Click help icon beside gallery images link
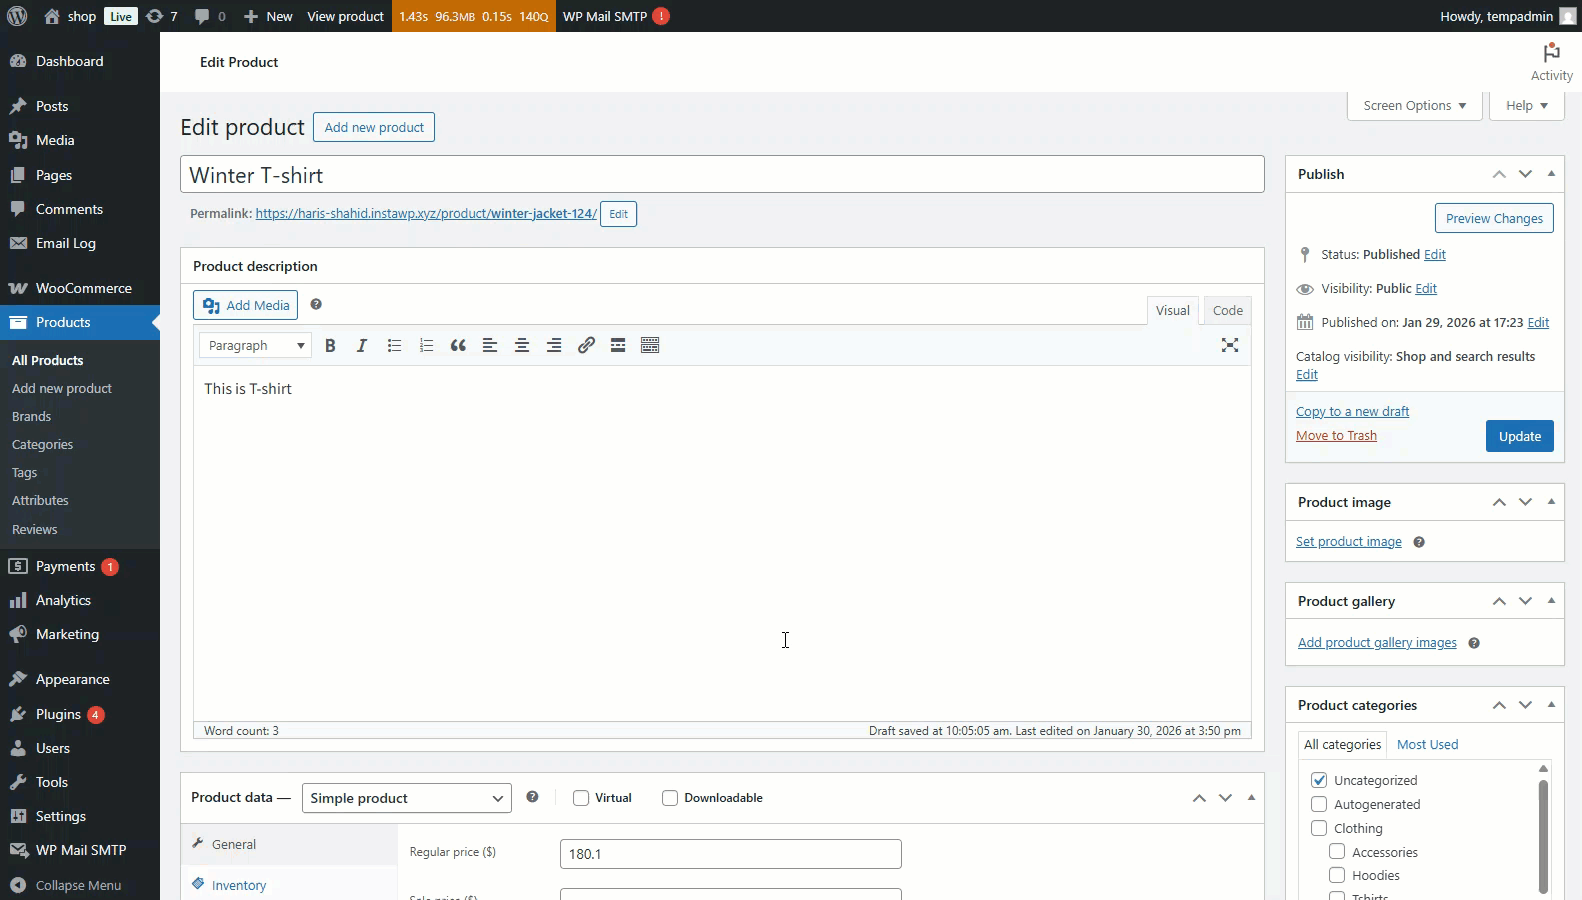1582x900 pixels. [x=1474, y=643]
